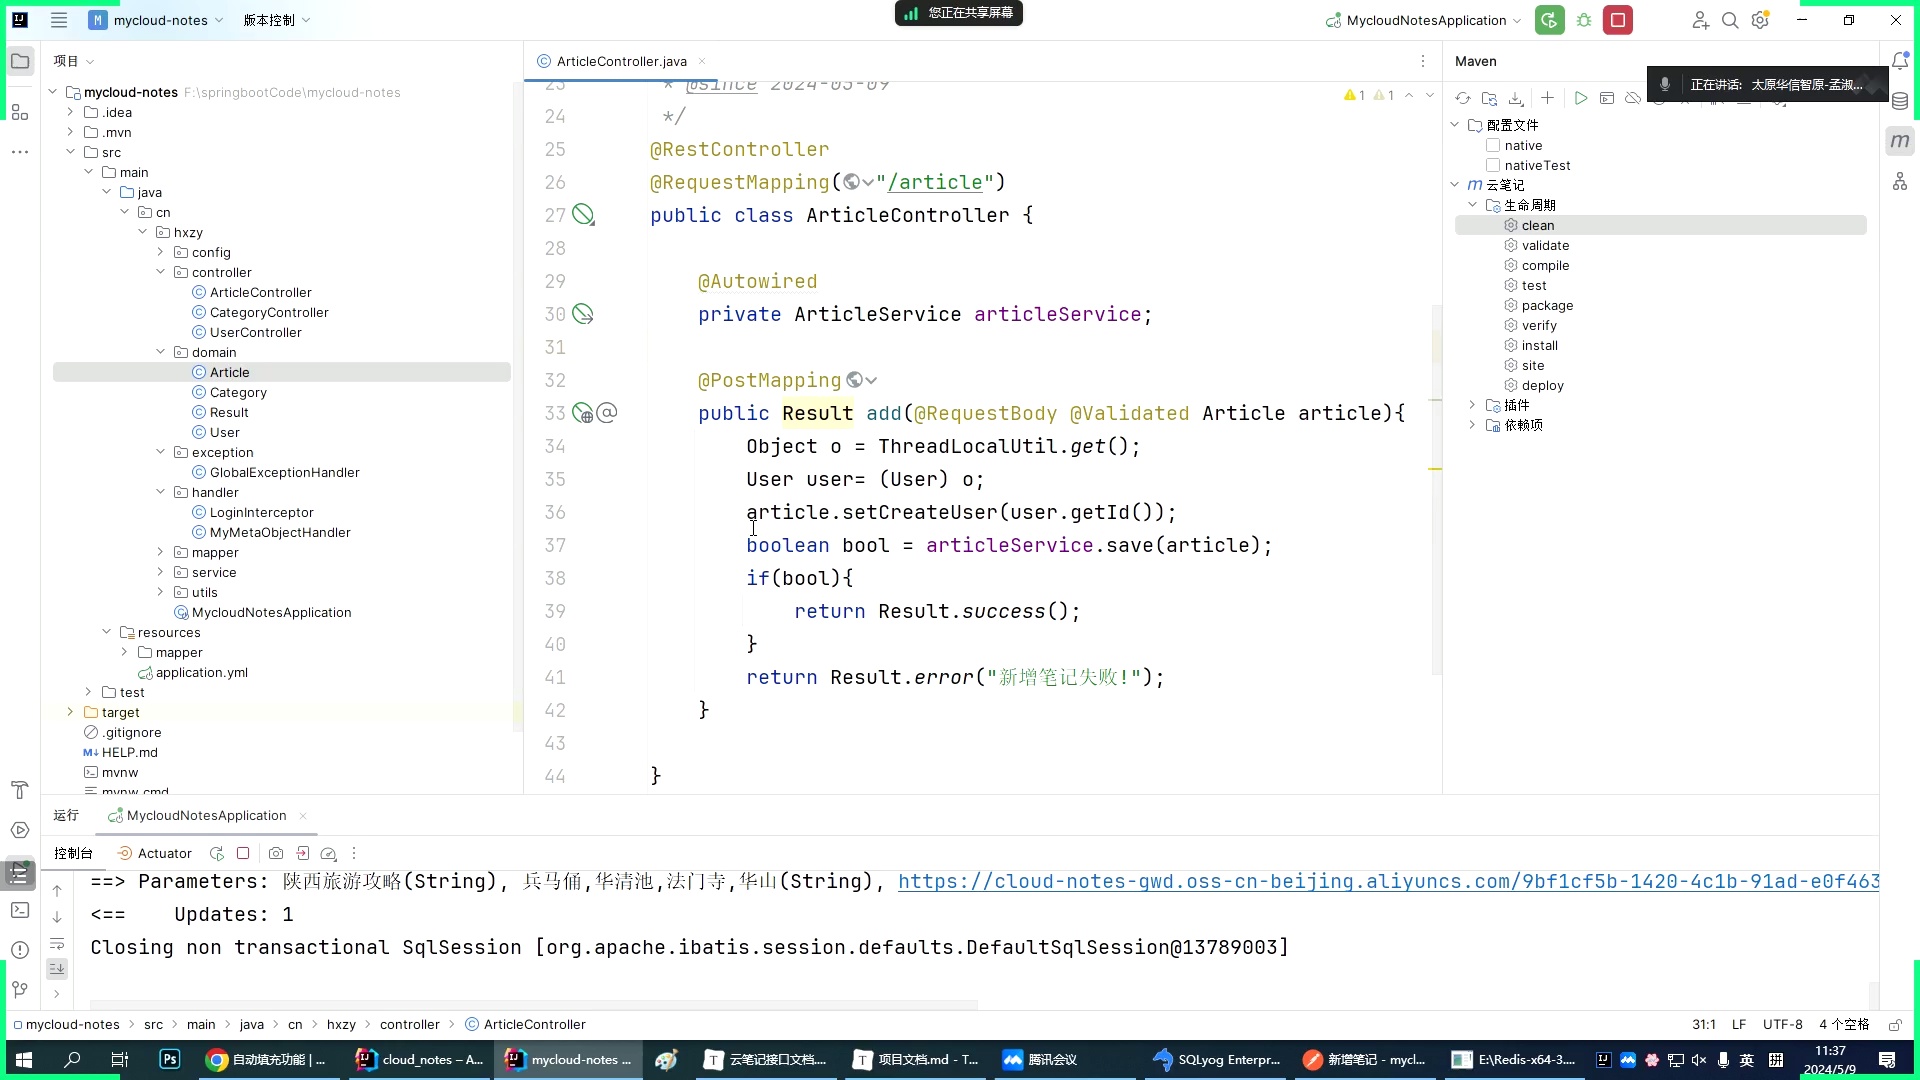The width and height of the screenshot is (1920, 1080).
Task: Open the Database tool window on the right
Action: click(1899, 100)
